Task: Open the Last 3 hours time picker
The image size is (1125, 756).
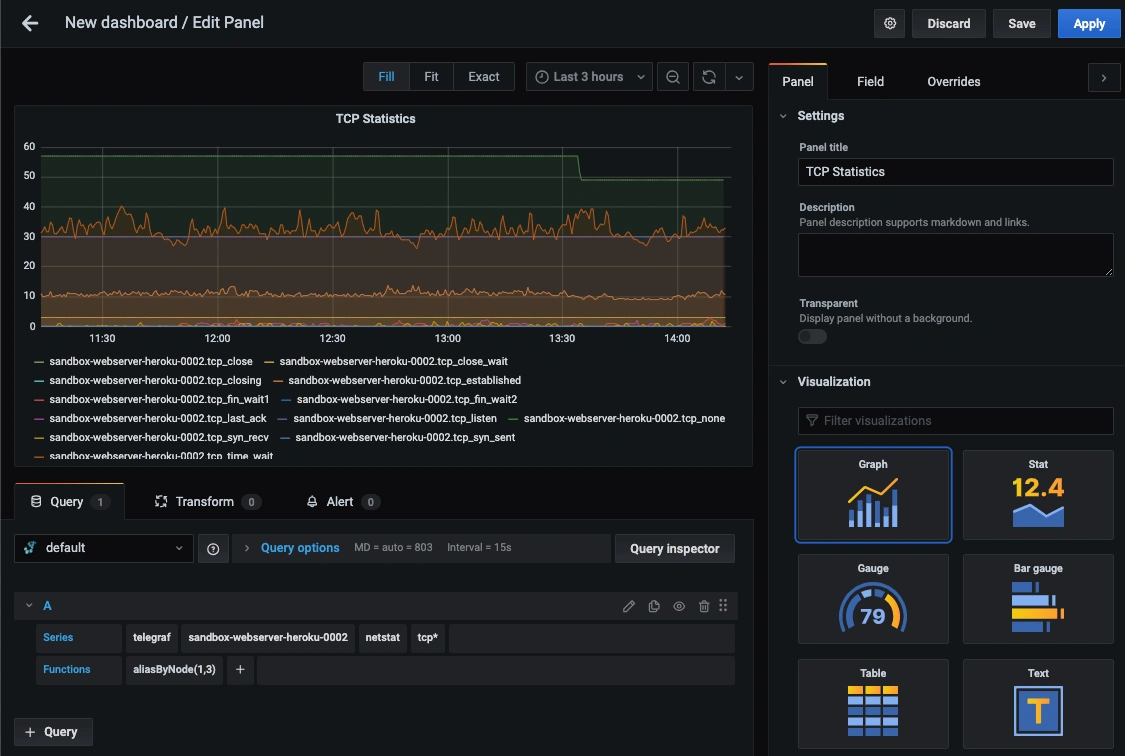Action: (x=589, y=77)
